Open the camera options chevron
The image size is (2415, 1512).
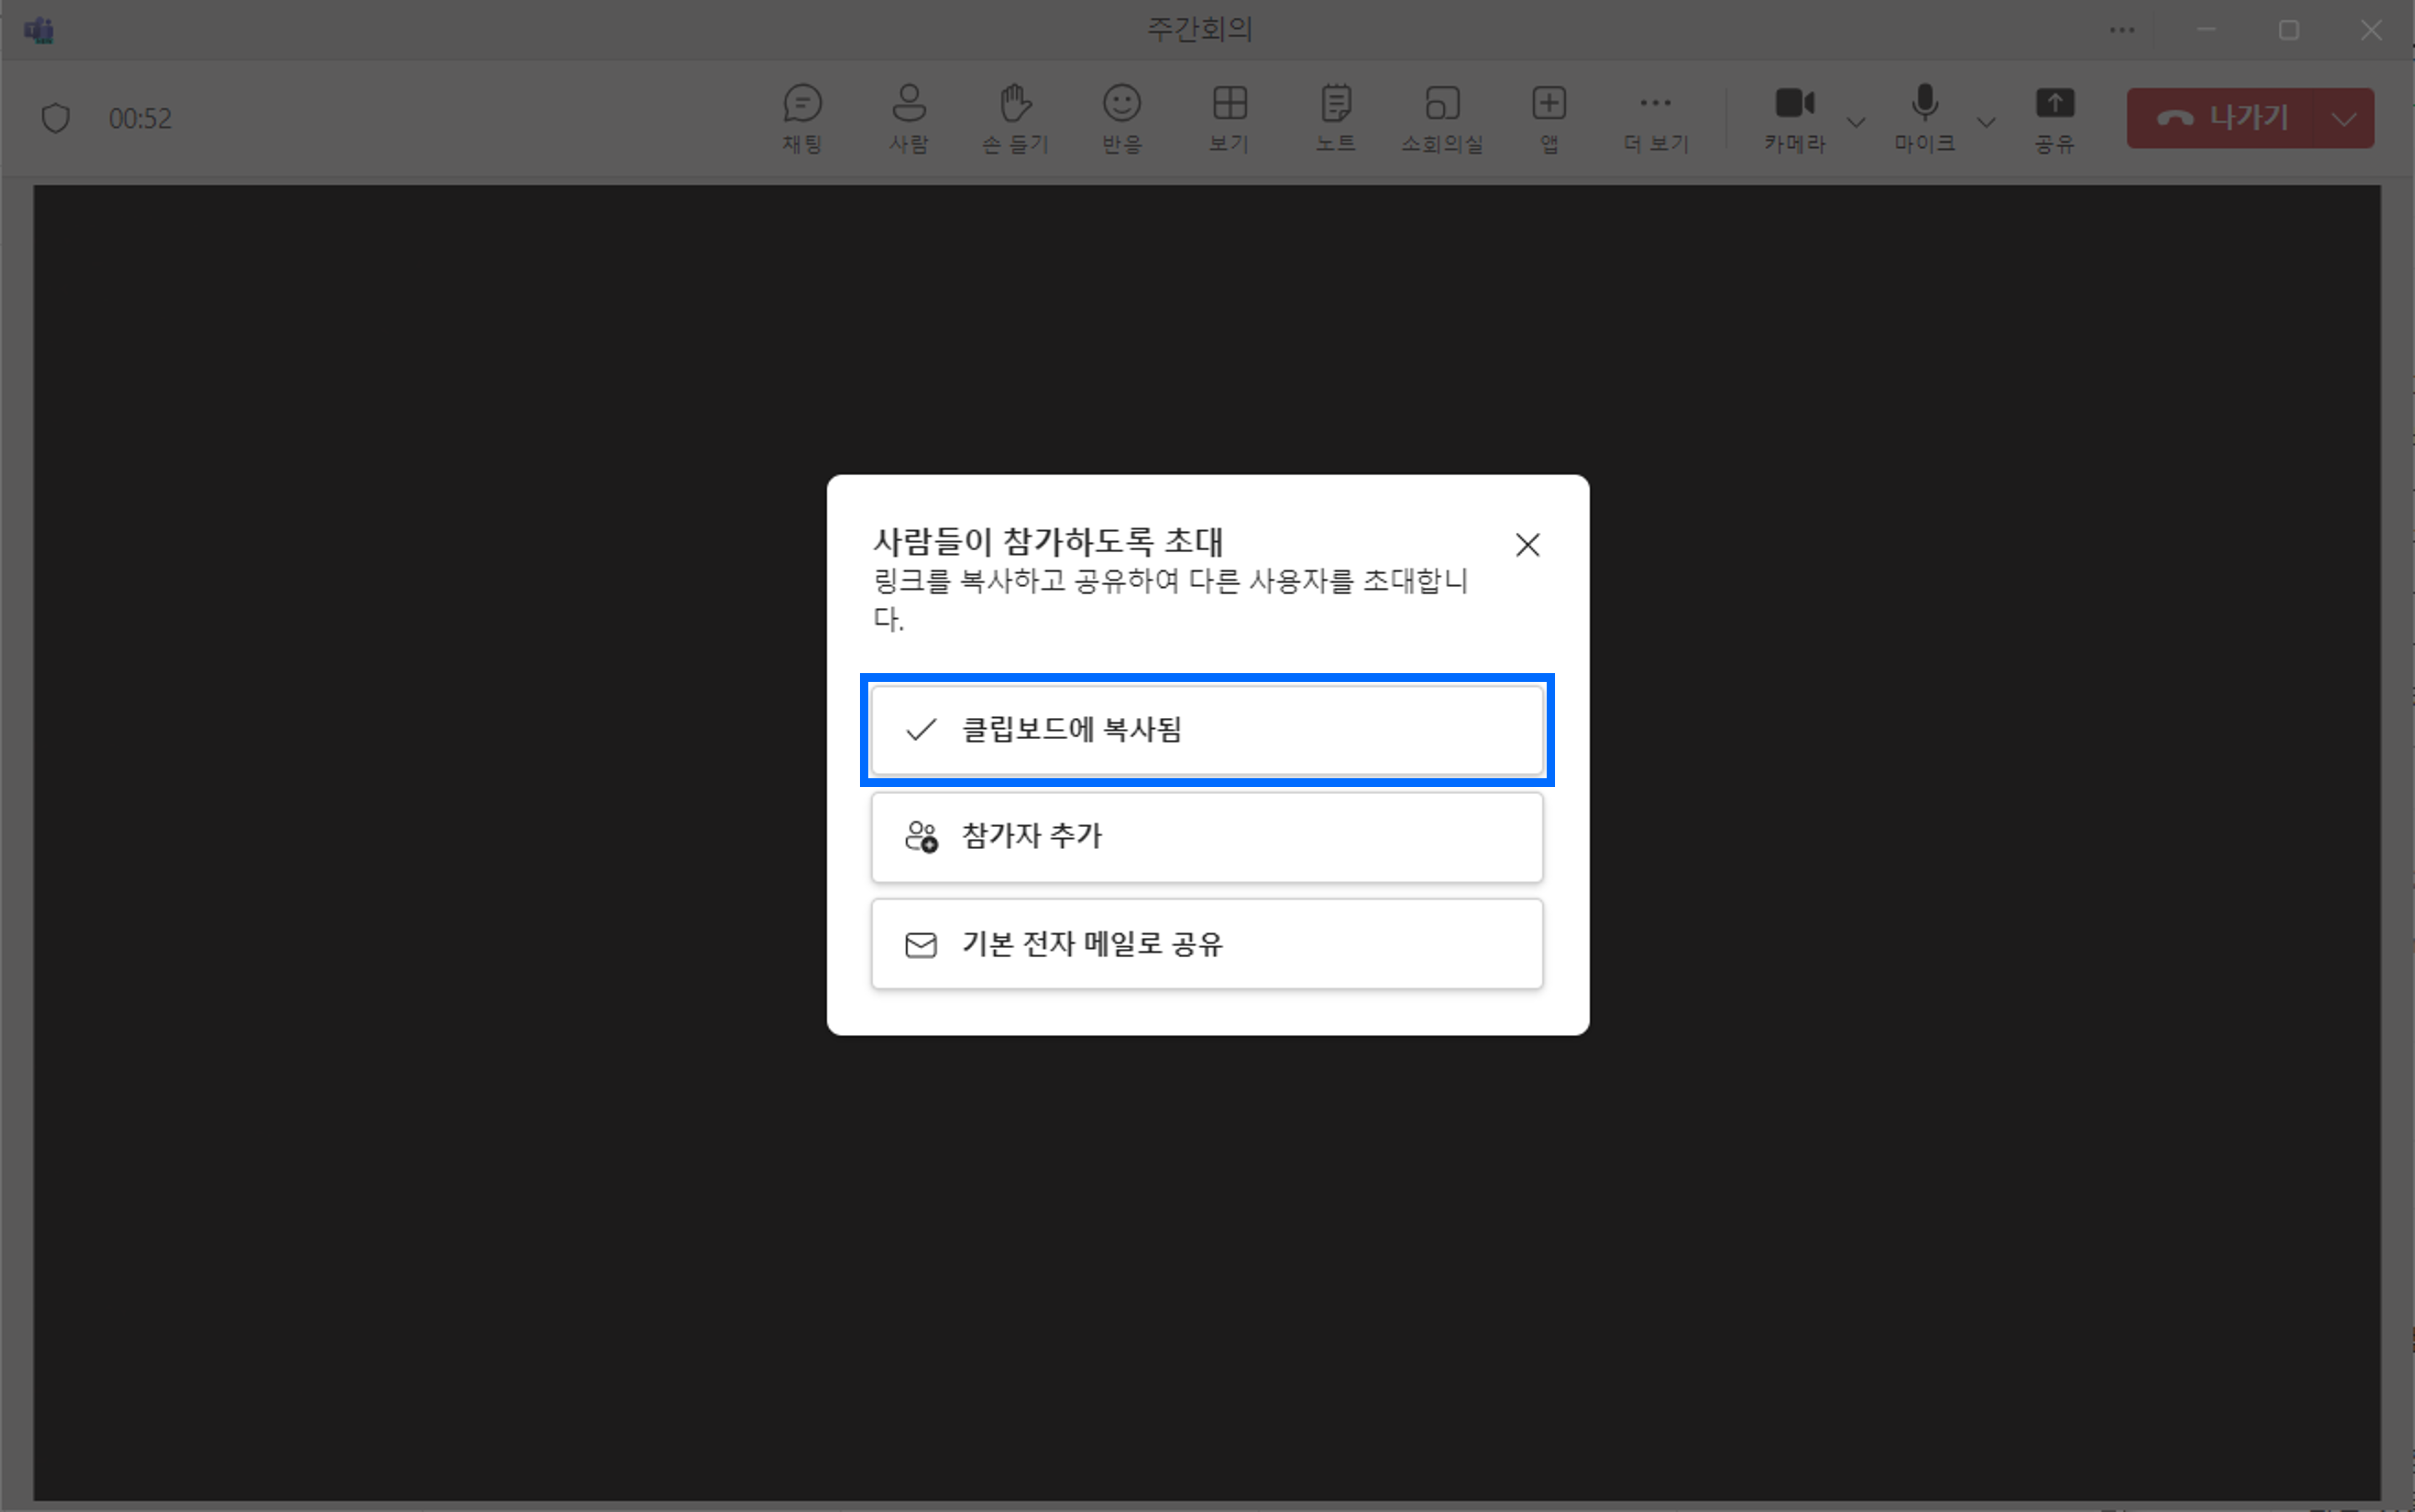click(x=1856, y=122)
